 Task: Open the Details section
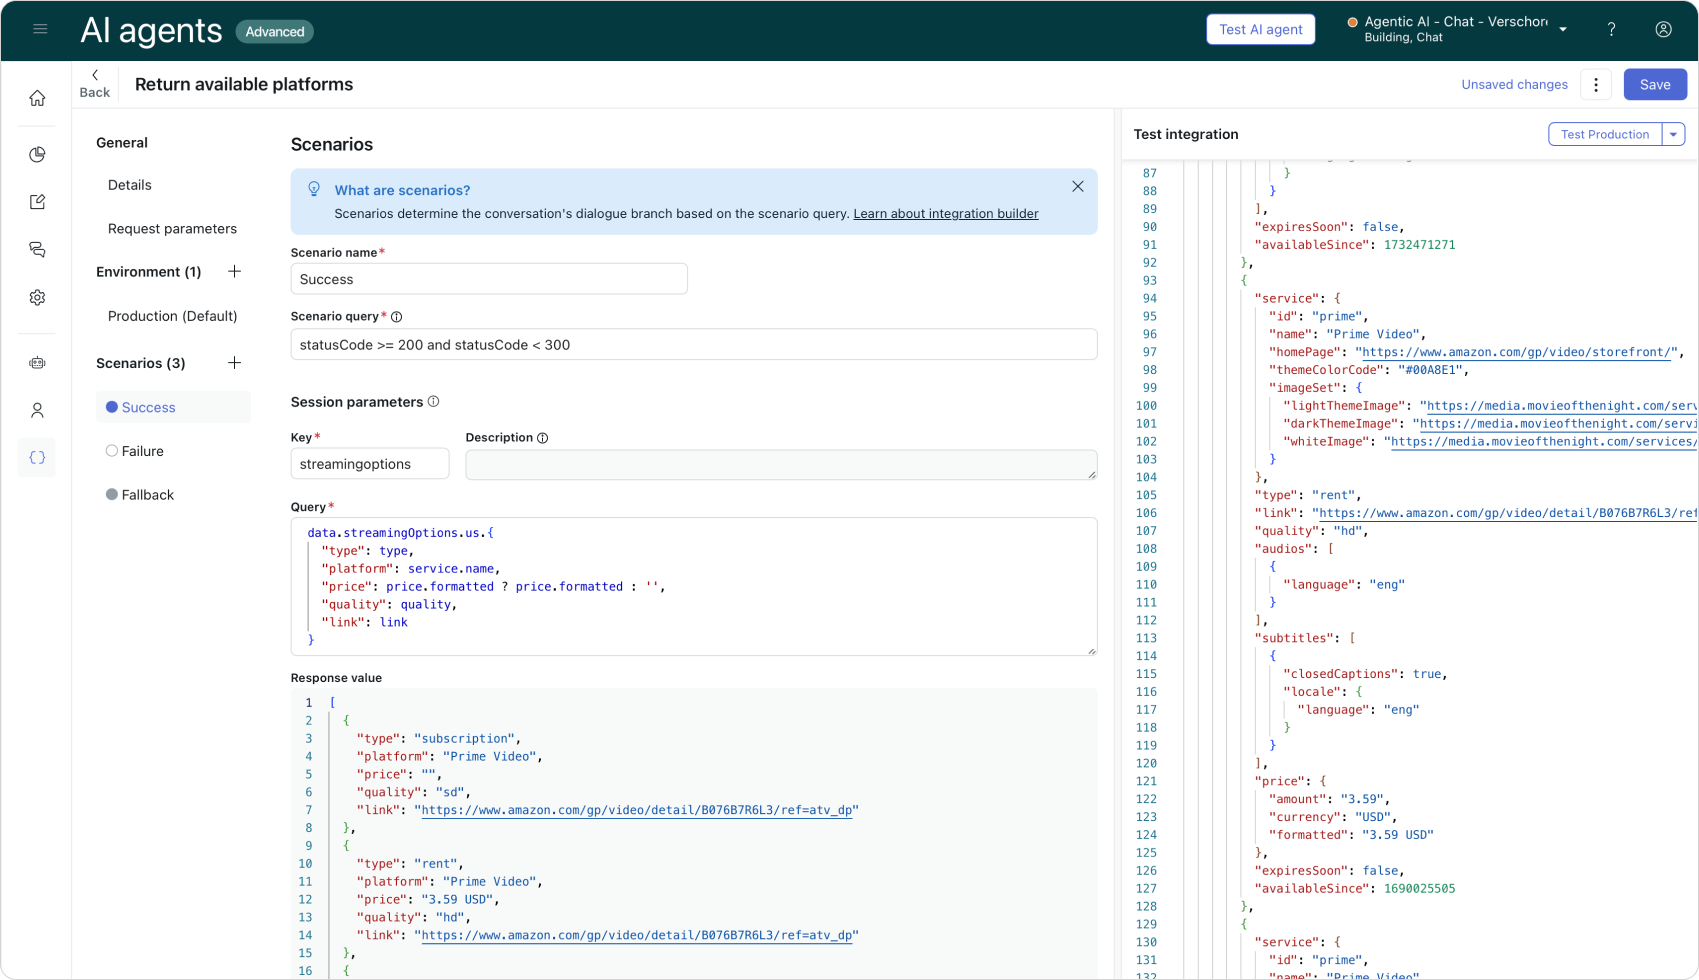(x=130, y=185)
